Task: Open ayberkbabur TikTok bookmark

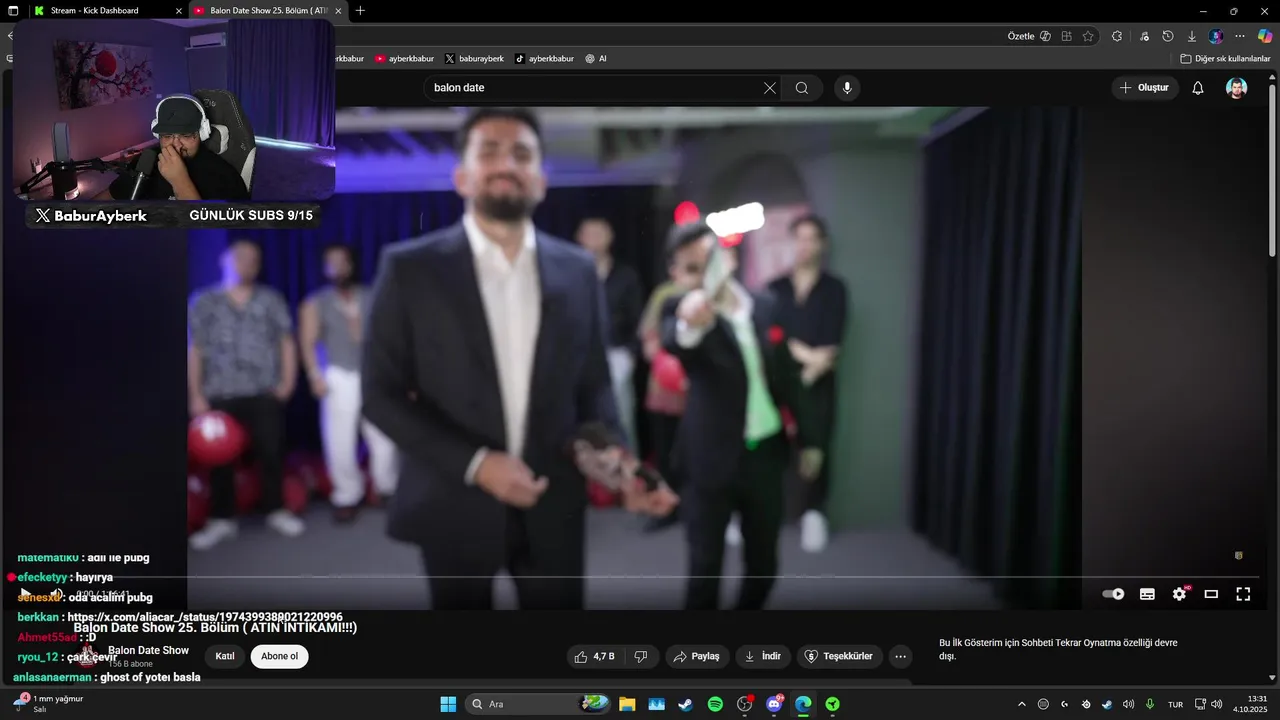Action: (544, 58)
